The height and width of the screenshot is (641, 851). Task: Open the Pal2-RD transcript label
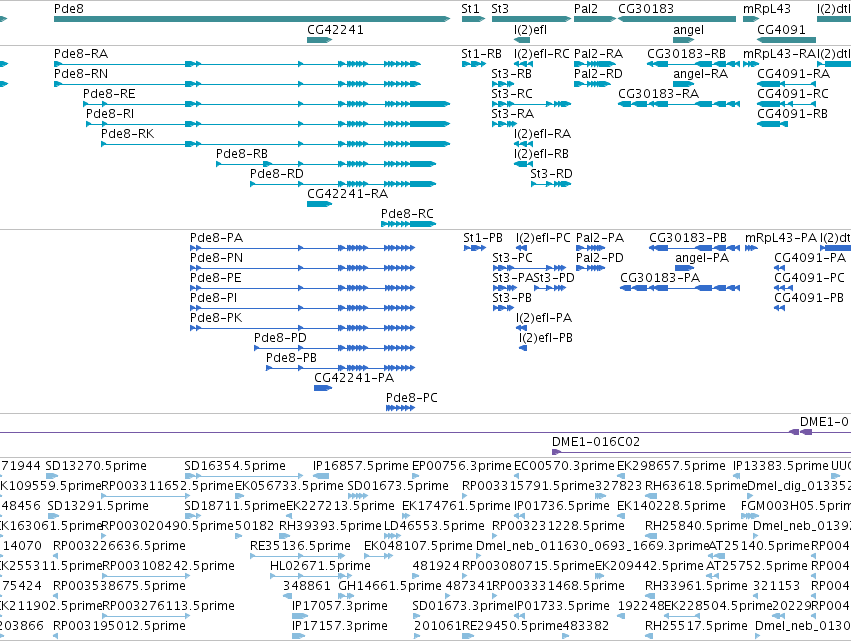(x=599, y=74)
